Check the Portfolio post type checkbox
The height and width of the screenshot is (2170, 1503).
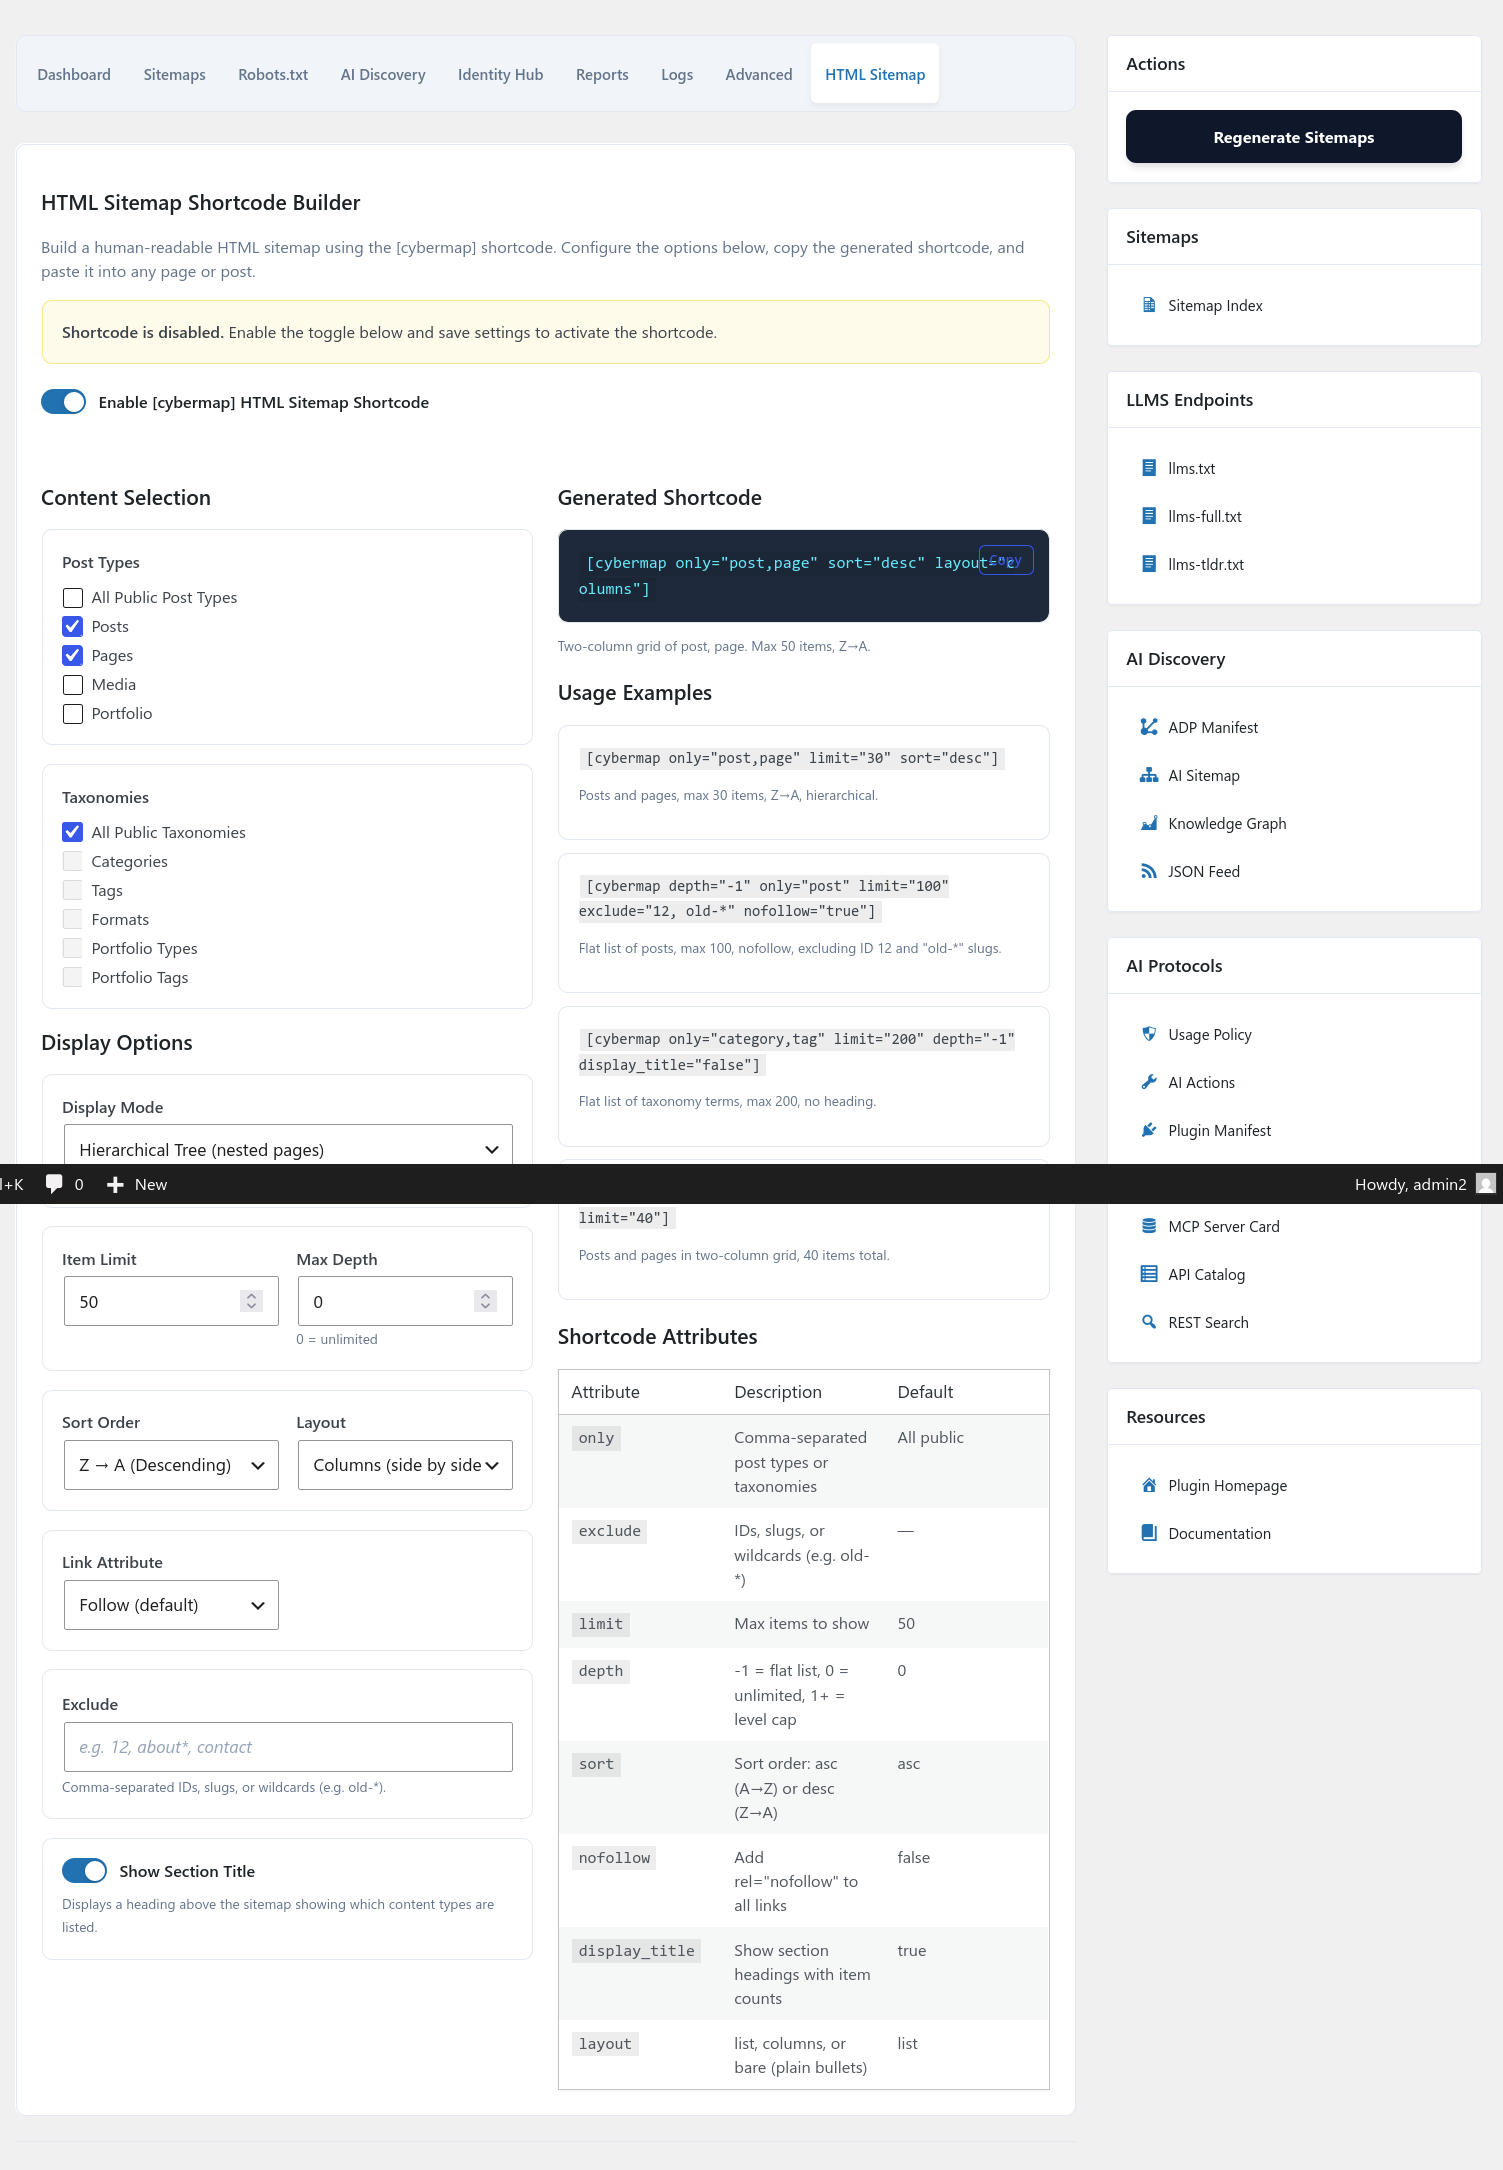pos(73,714)
